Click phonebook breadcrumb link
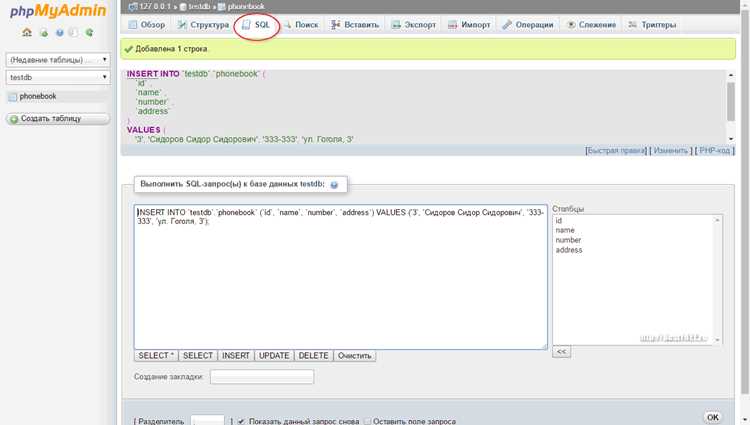The height and width of the screenshot is (425, 750). (x=246, y=7)
